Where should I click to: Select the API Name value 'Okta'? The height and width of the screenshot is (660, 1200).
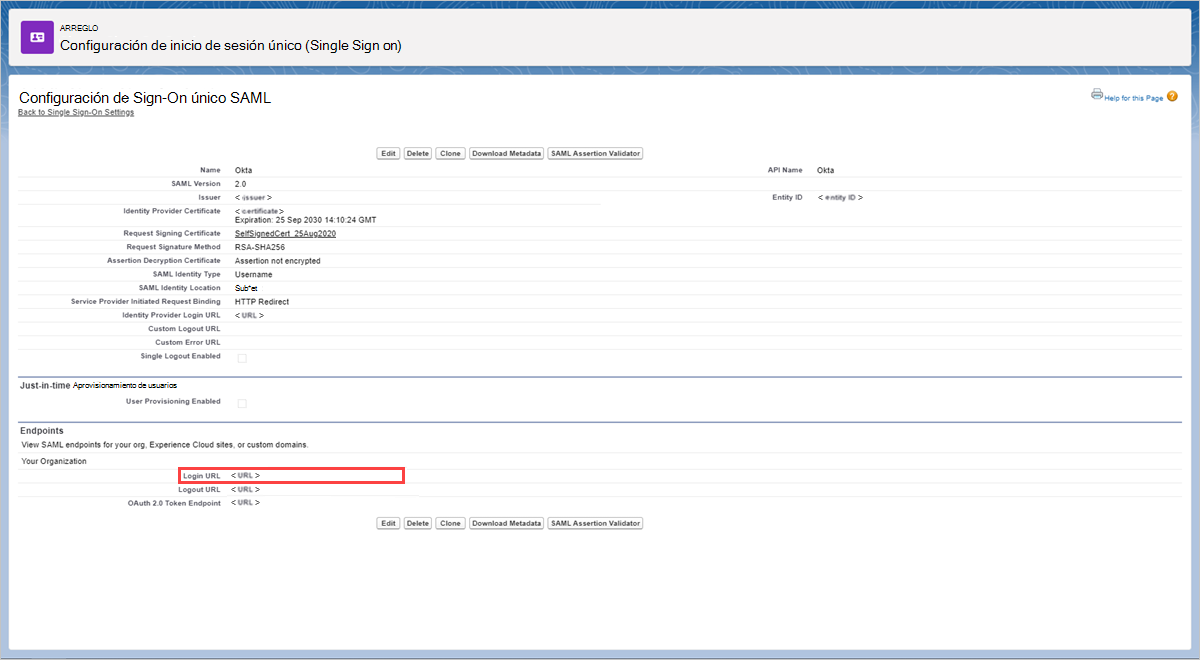825,170
